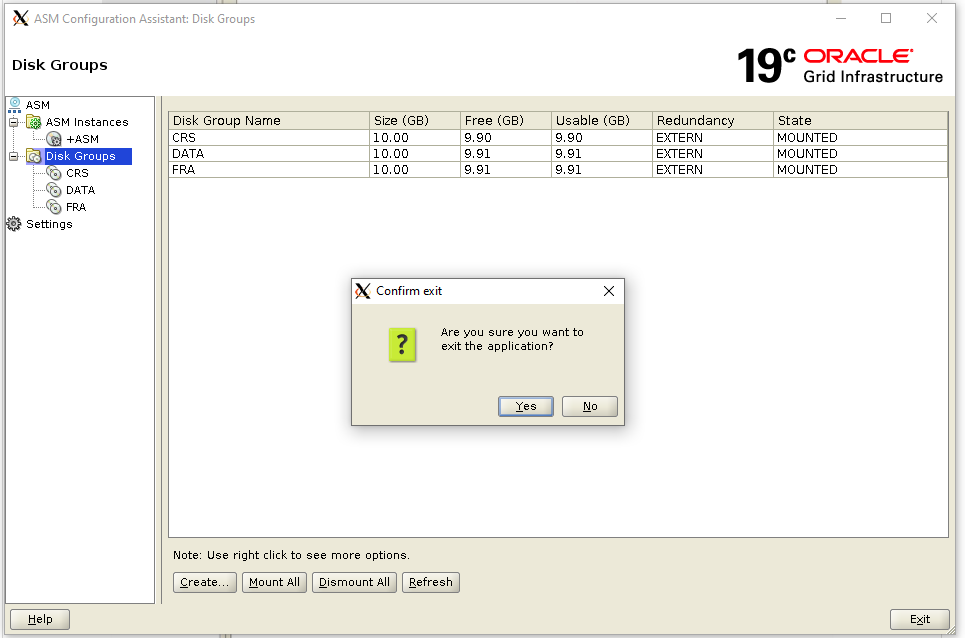Open Help from the bottom bar
The width and height of the screenshot is (965, 638).
click(40, 619)
